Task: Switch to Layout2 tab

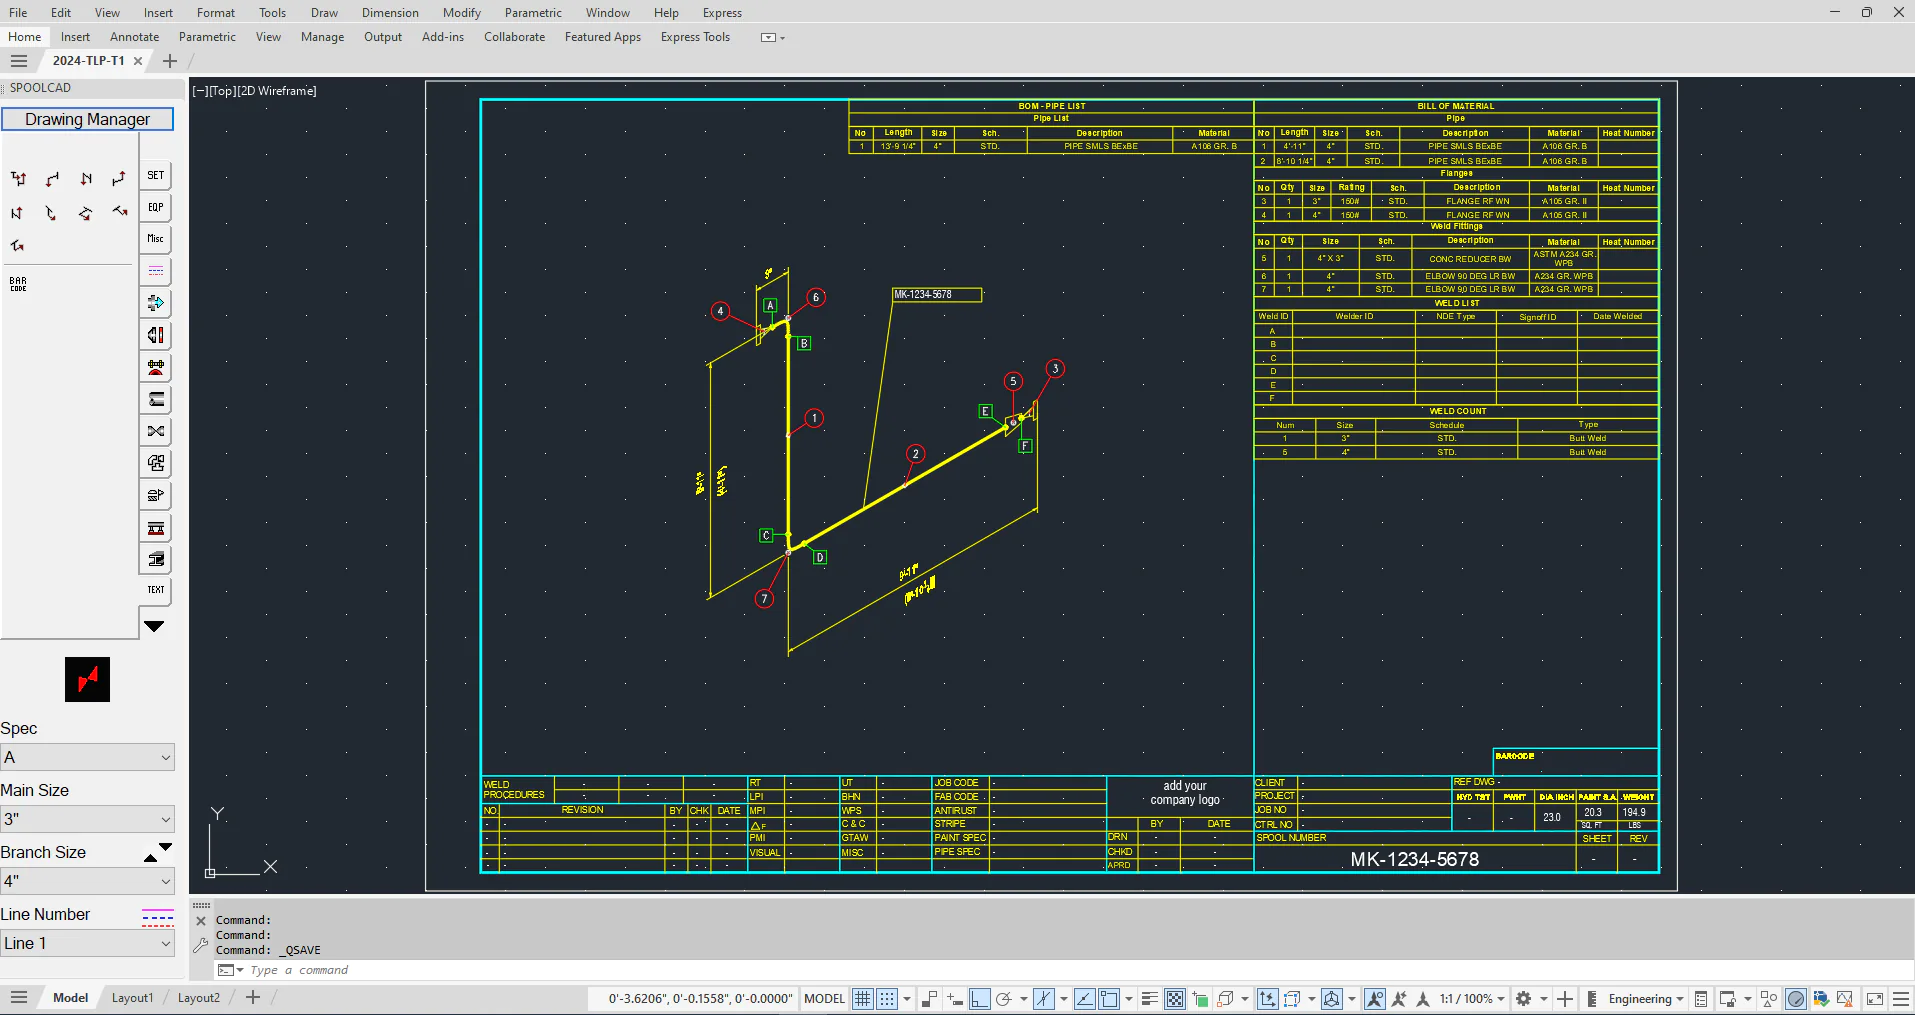Action: click(x=198, y=998)
